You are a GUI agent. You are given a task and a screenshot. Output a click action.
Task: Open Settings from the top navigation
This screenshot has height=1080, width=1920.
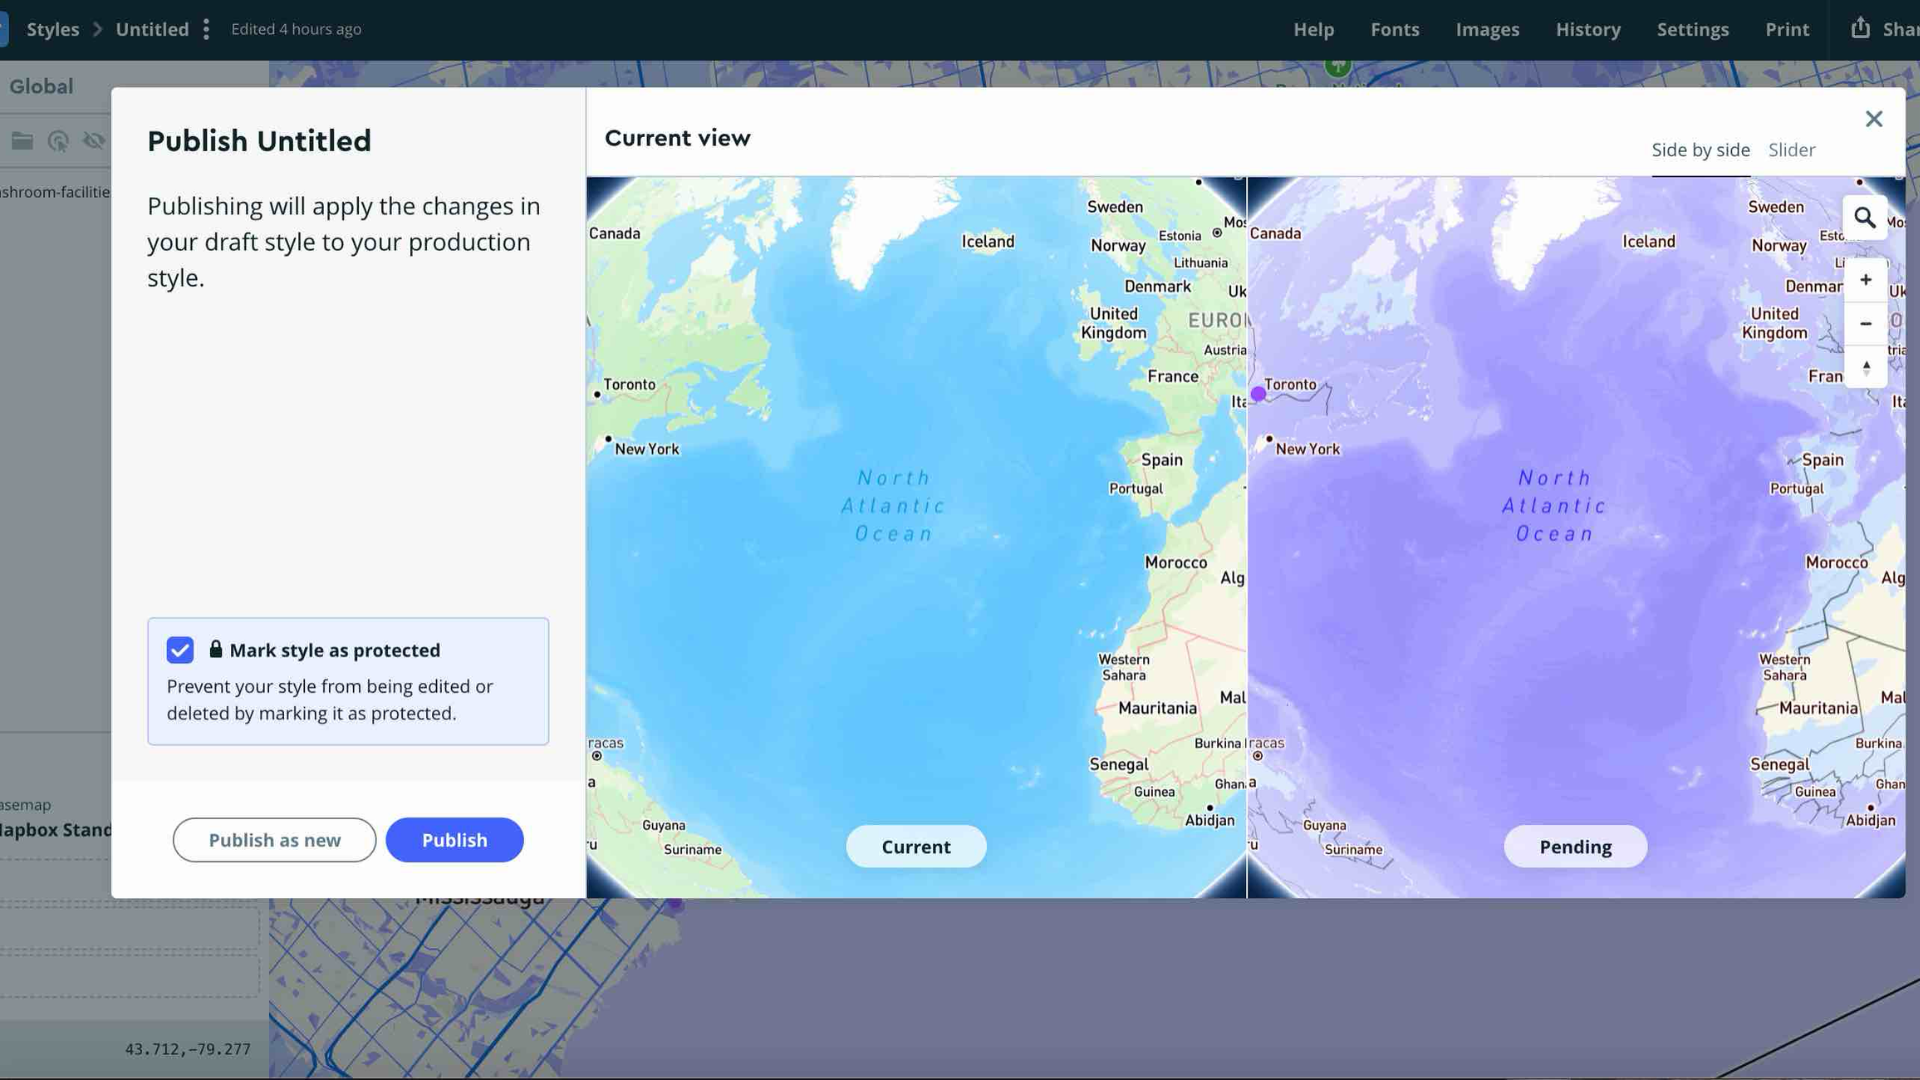point(1693,29)
